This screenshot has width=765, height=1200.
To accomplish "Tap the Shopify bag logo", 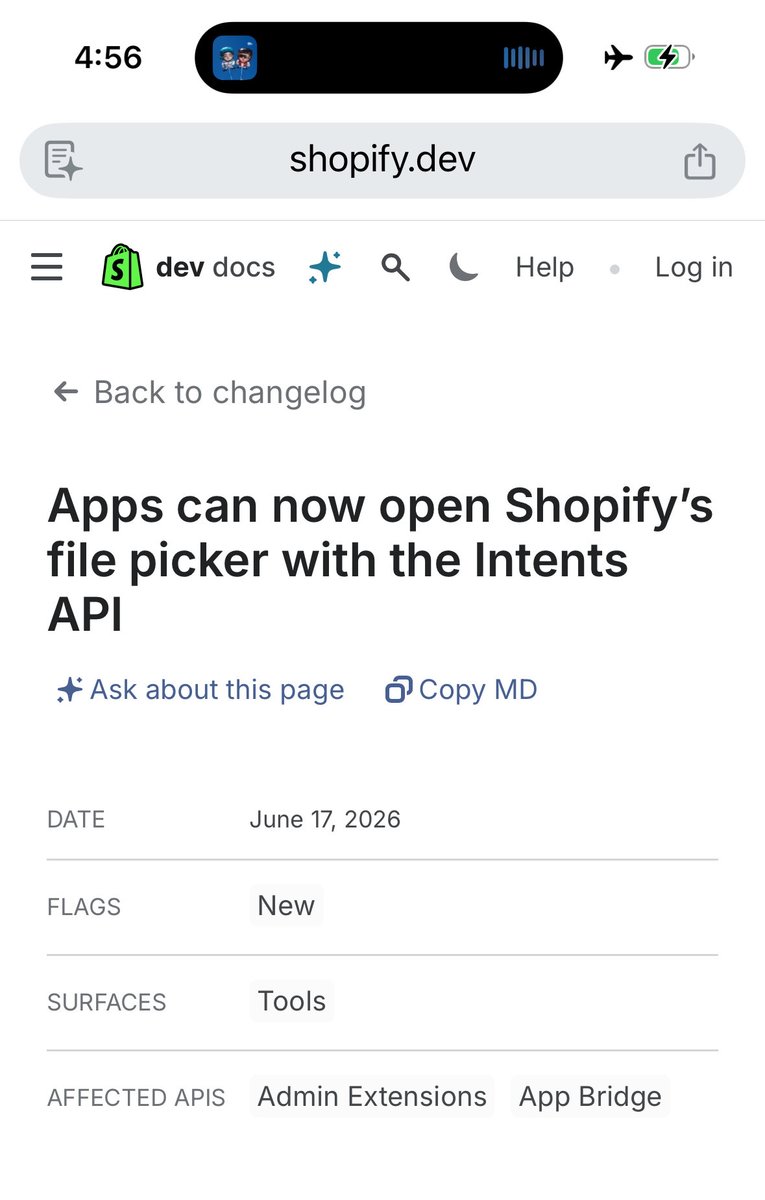I will tap(122, 267).
